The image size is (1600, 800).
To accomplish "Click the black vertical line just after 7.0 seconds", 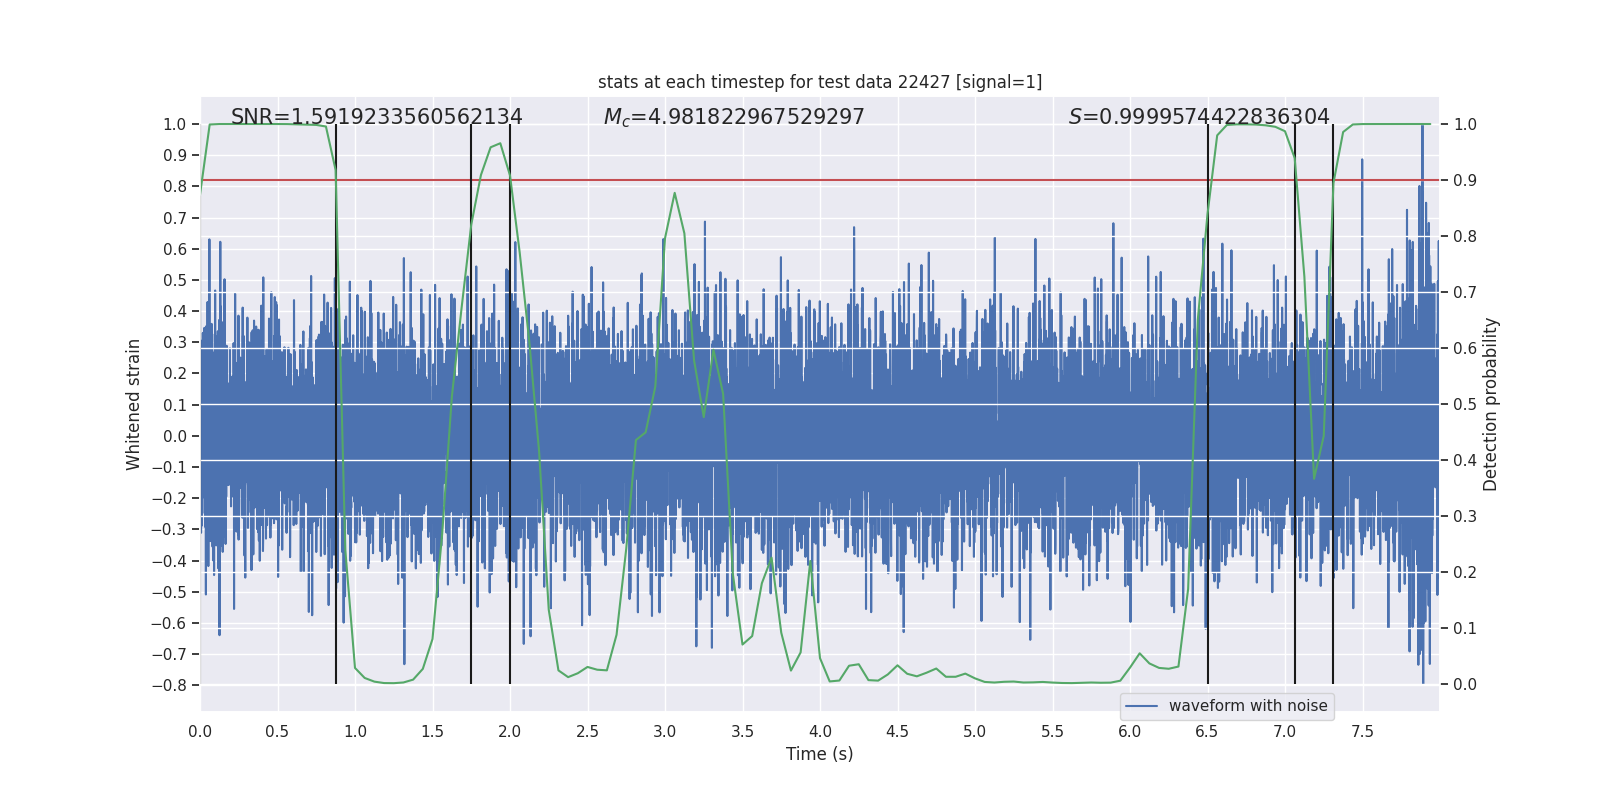I will click(1295, 404).
